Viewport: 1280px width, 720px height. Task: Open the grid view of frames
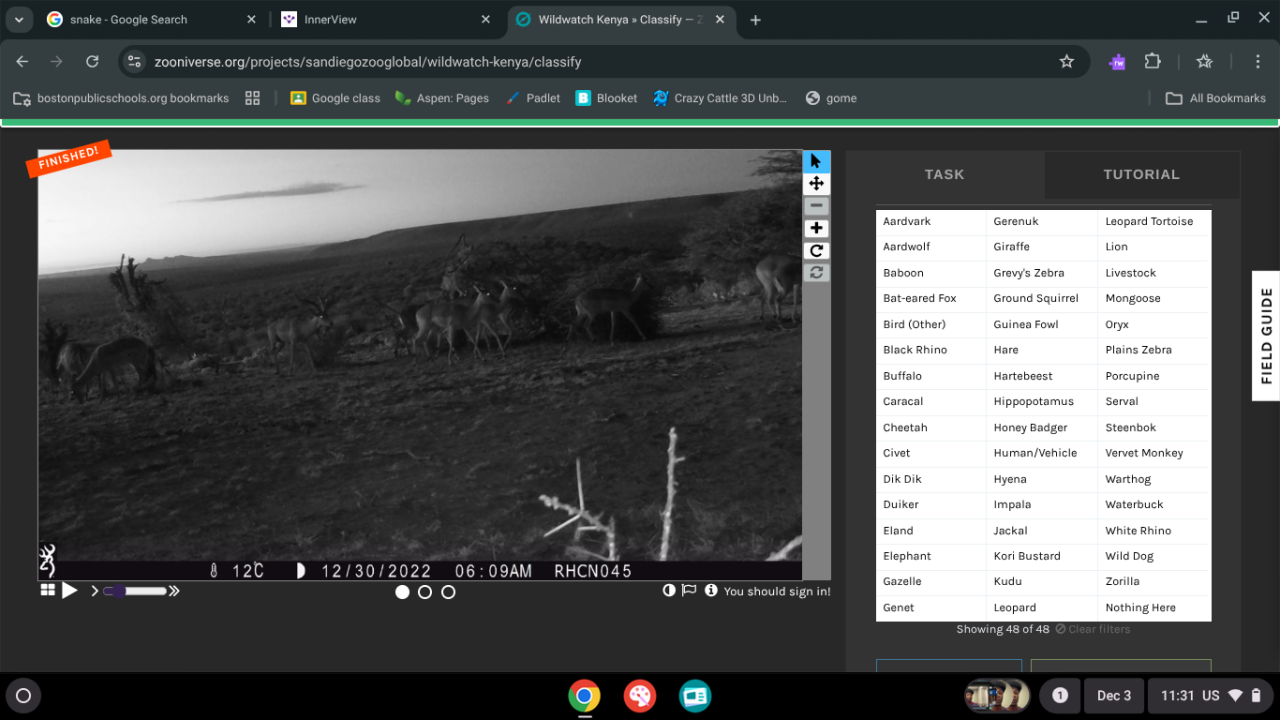click(x=47, y=591)
